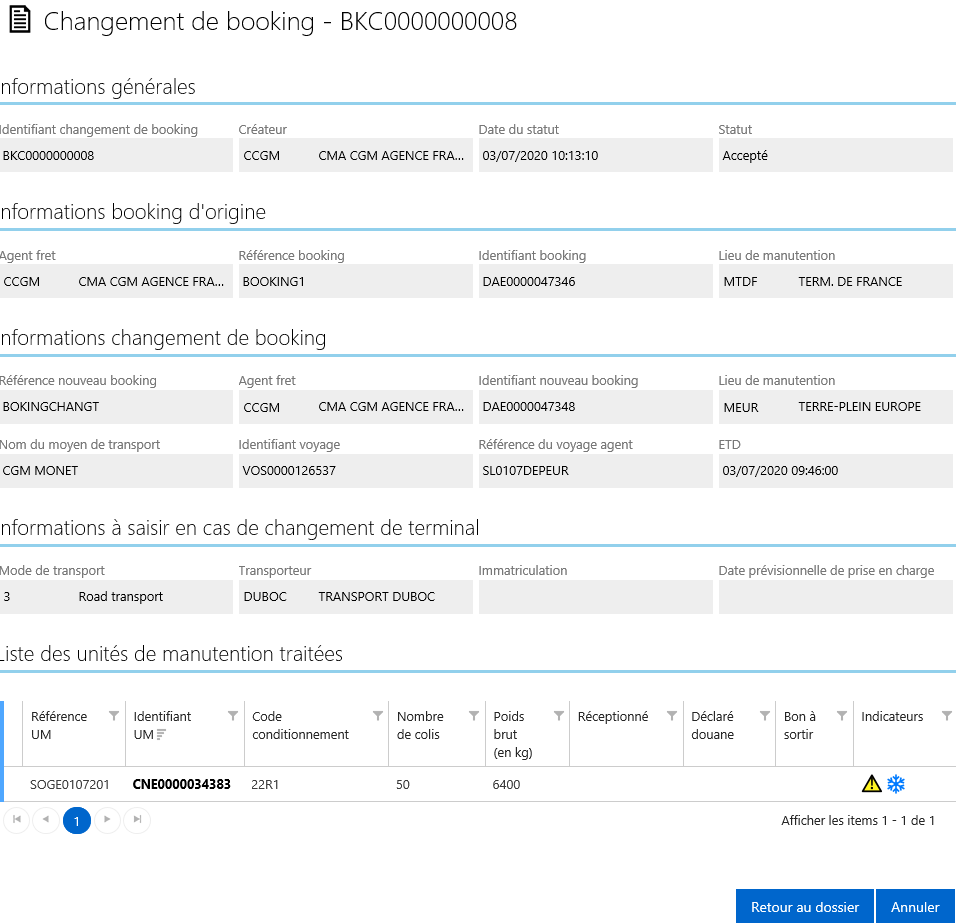Open filter for Bon à sortir column

[x=842, y=716]
